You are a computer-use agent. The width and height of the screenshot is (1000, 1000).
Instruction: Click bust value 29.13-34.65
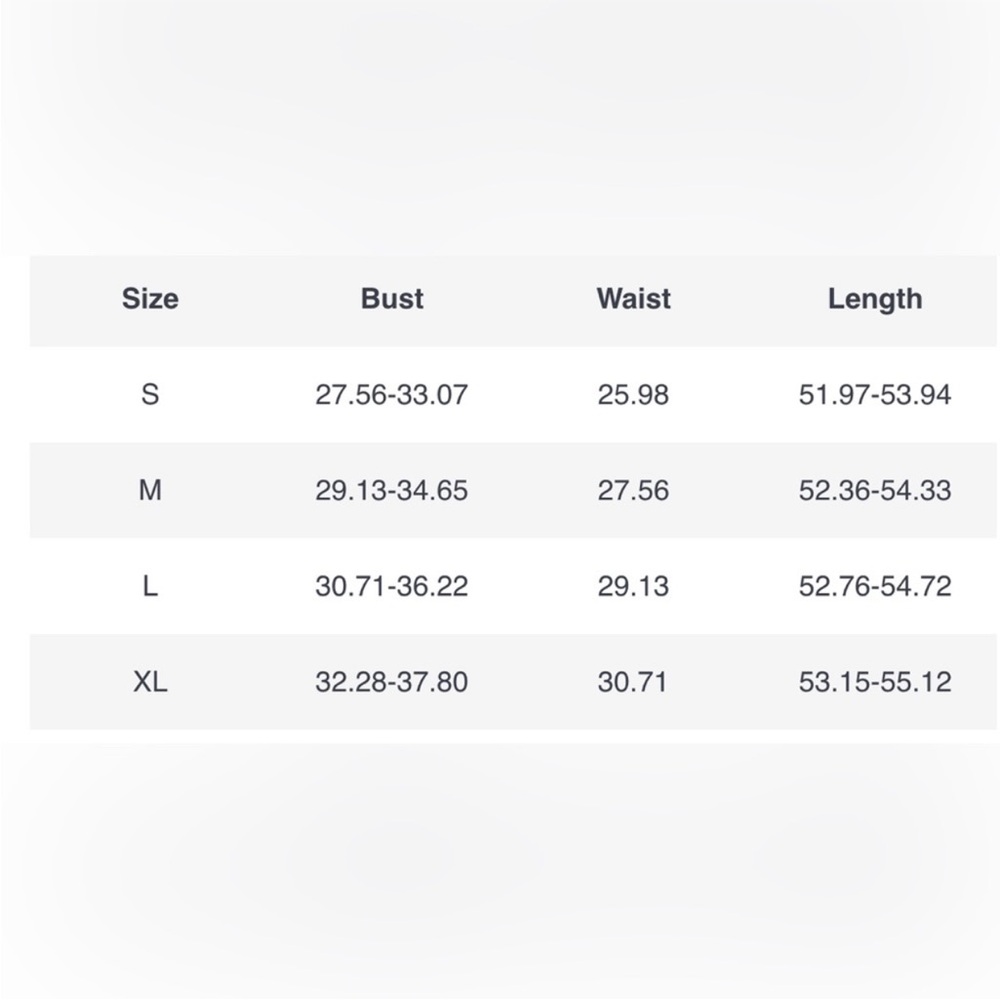(392, 490)
